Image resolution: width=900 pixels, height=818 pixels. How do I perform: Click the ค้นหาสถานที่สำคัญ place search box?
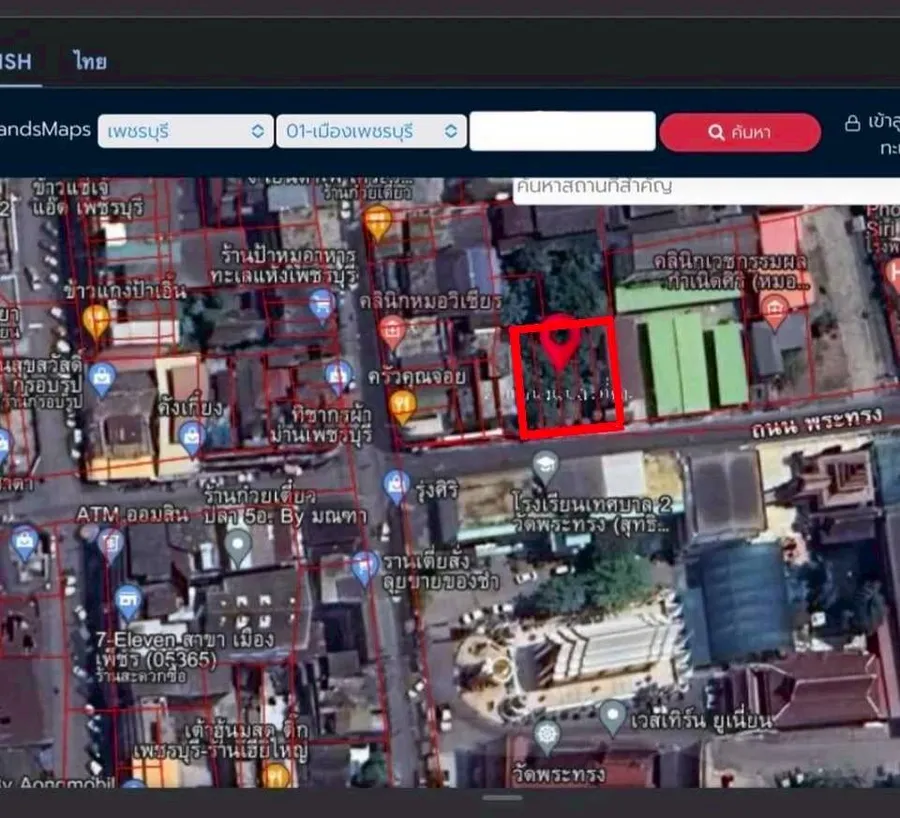coord(706,189)
